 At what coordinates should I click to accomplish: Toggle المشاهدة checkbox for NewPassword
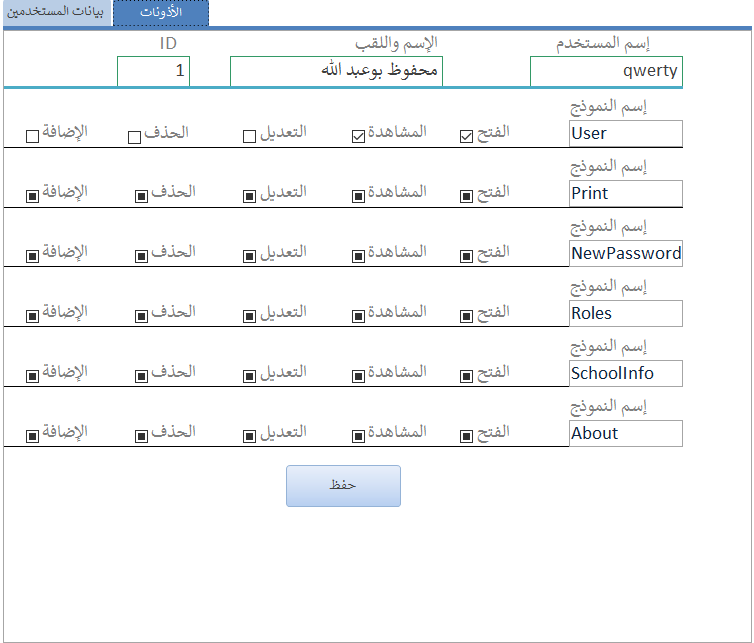tap(358, 256)
